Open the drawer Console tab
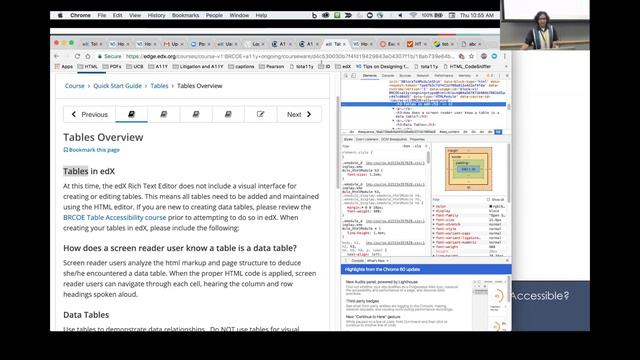This screenshot has width=640, height=360. [x=358, y=260]
